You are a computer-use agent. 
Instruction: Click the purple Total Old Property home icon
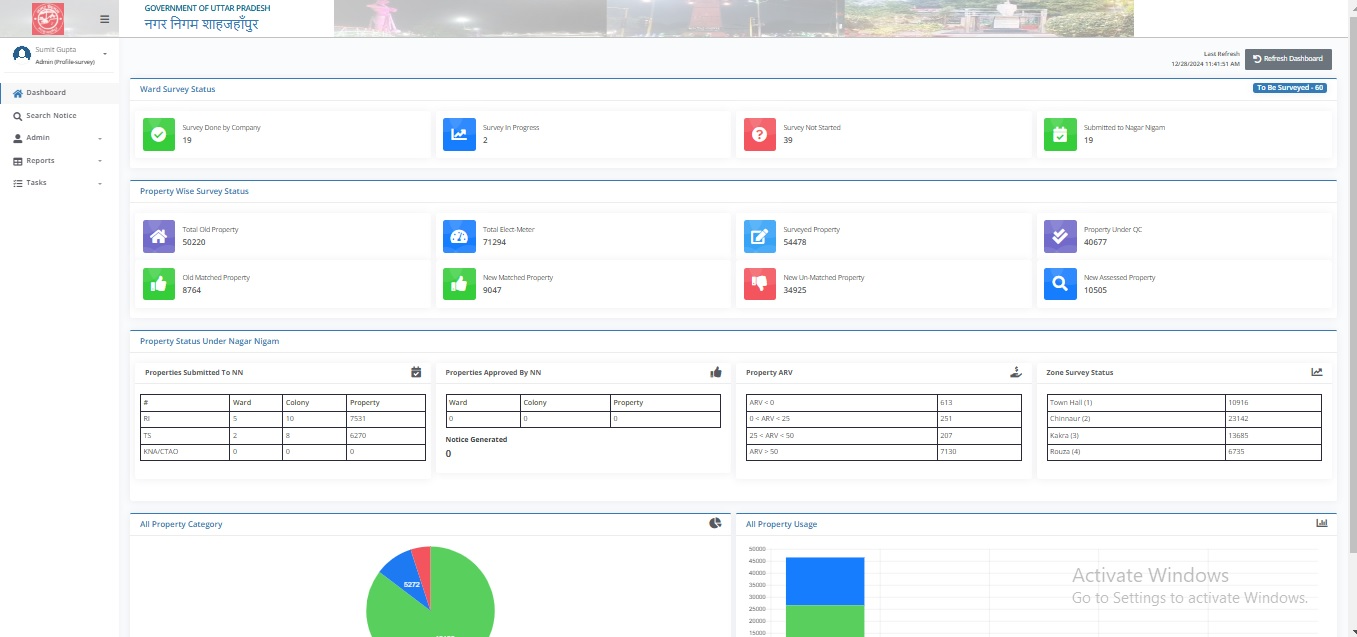(x=158, y=237)
